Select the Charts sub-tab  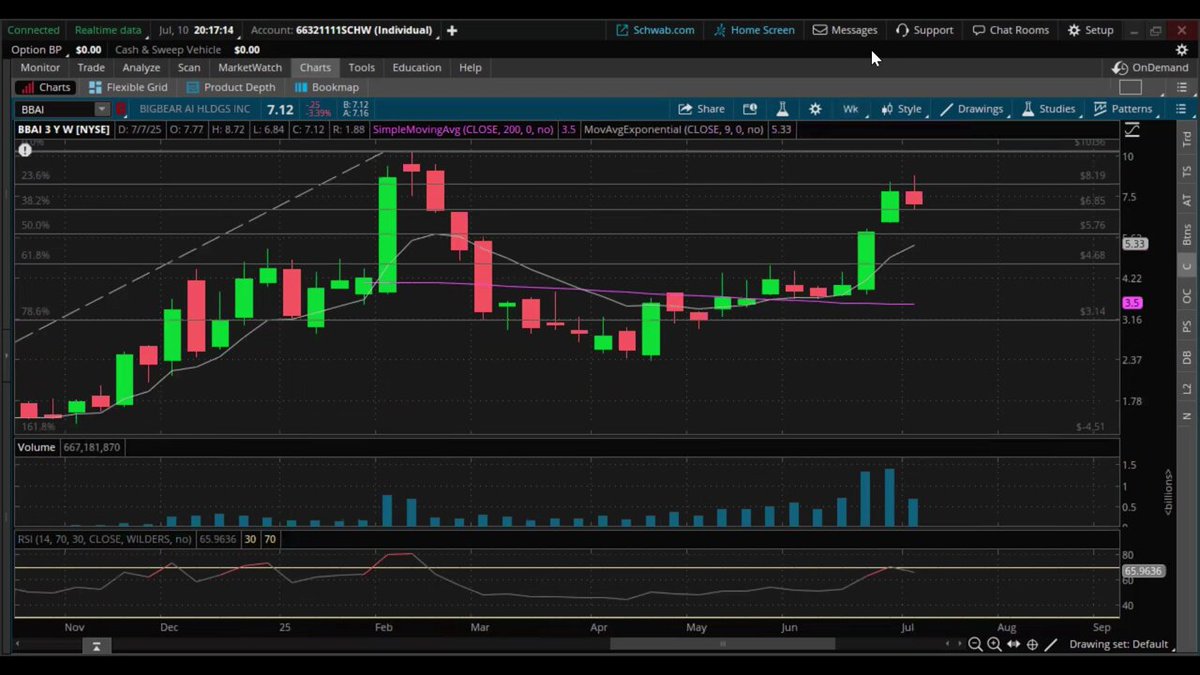45,88
